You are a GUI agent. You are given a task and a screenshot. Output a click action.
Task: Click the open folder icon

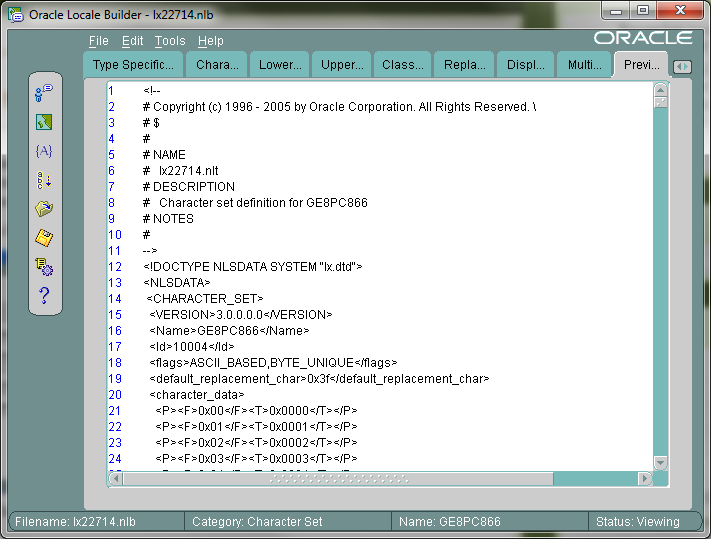[44, 209]
